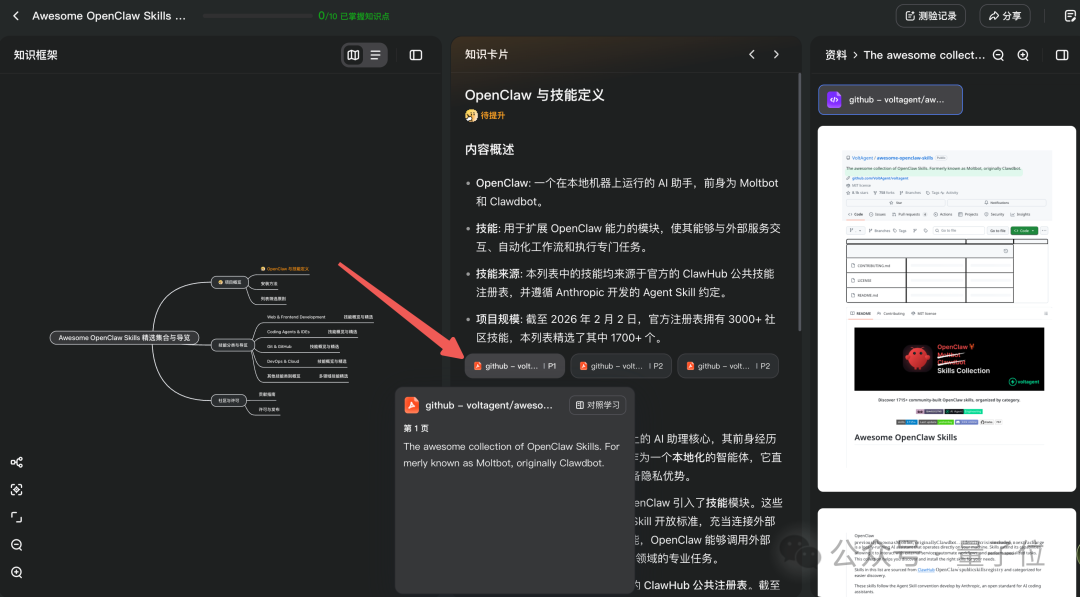Open the share graph icon at bottom left
This screenshot has width=1080, height=597.
point(16,462)
